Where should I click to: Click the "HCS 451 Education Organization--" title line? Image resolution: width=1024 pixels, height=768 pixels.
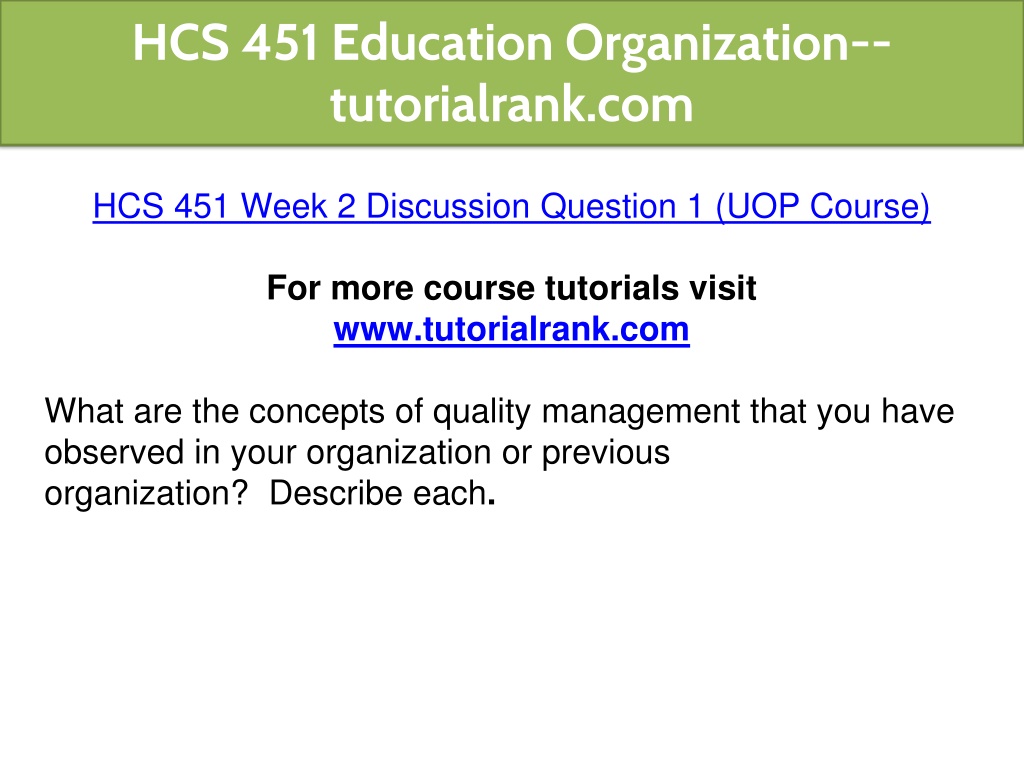[512, 44]
